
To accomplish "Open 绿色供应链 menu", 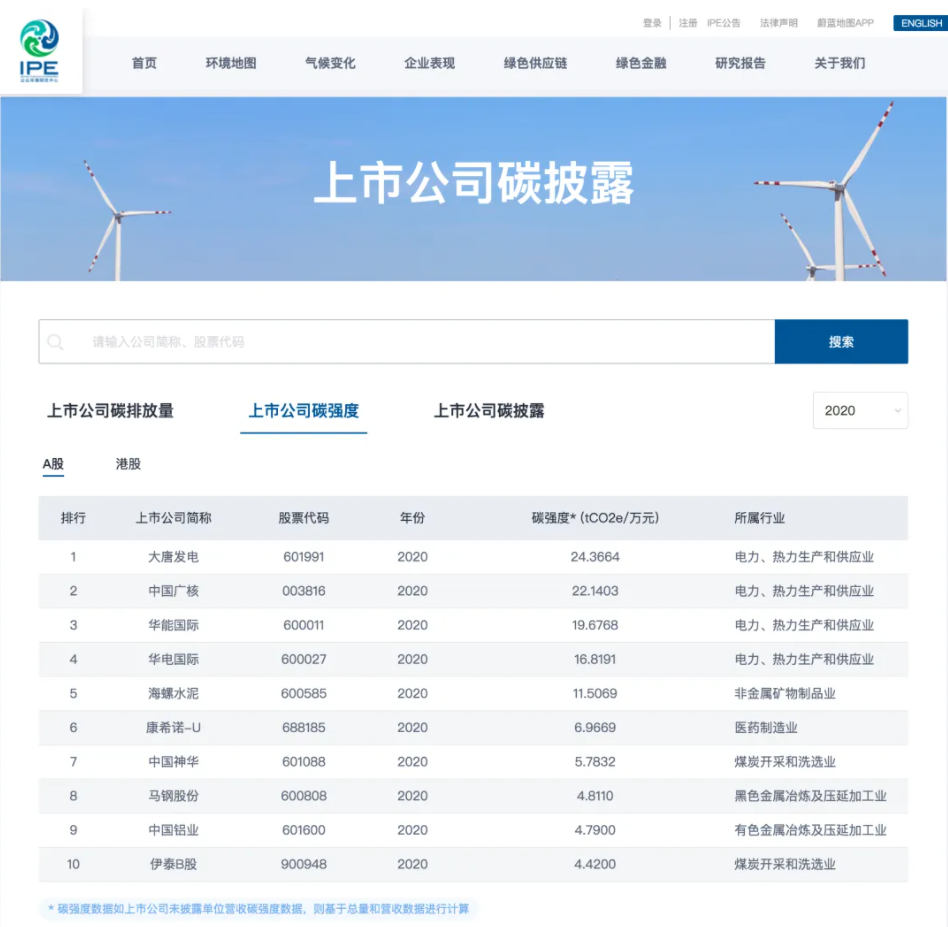I will [x=535, y=63].
